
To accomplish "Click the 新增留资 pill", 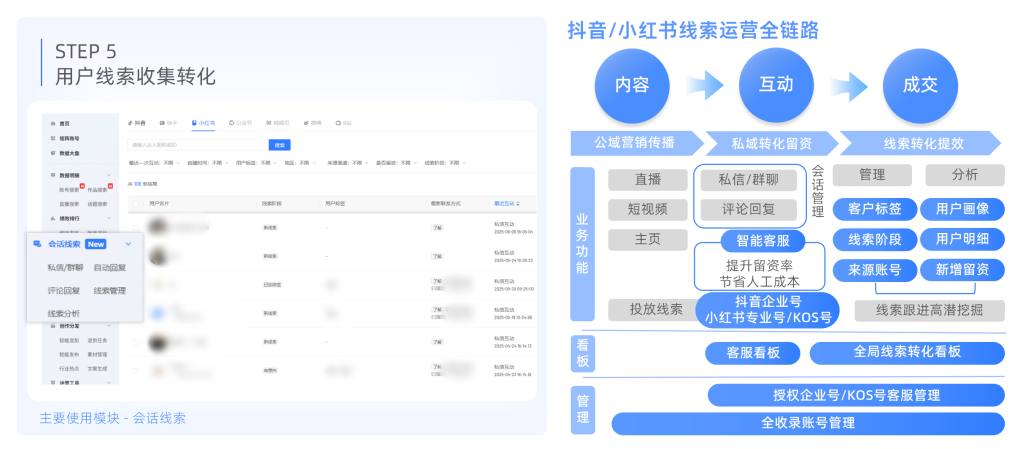I will (962, 270).
